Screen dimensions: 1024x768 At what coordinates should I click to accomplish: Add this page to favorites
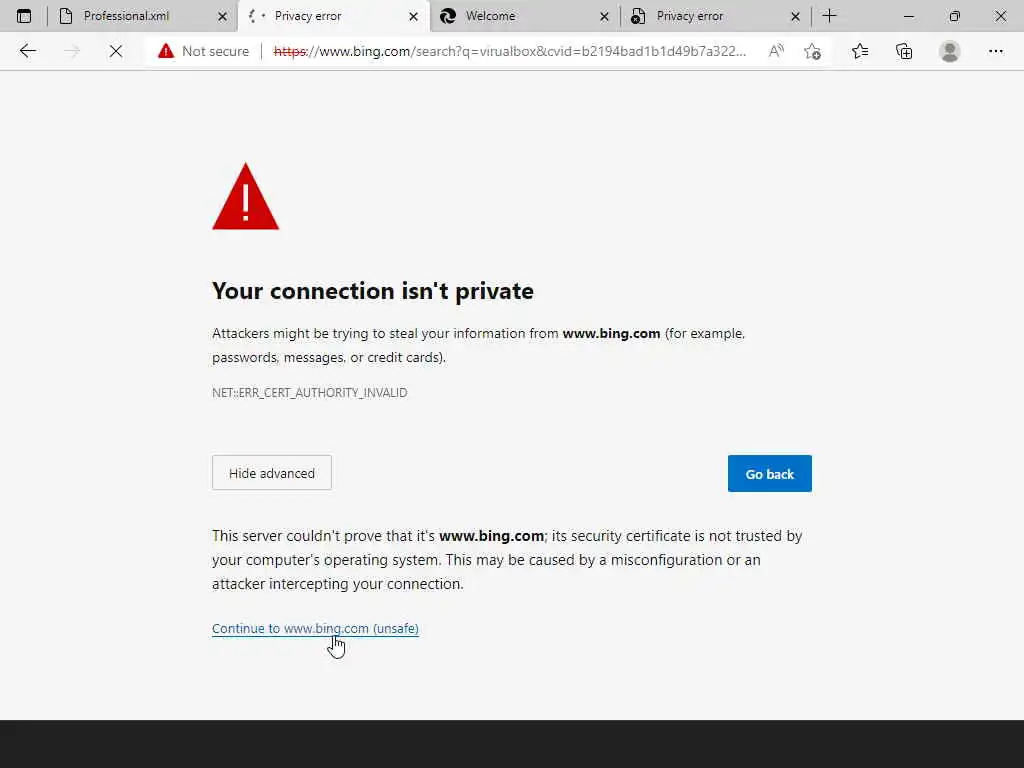pyautogui.click(x=812, y=51)
